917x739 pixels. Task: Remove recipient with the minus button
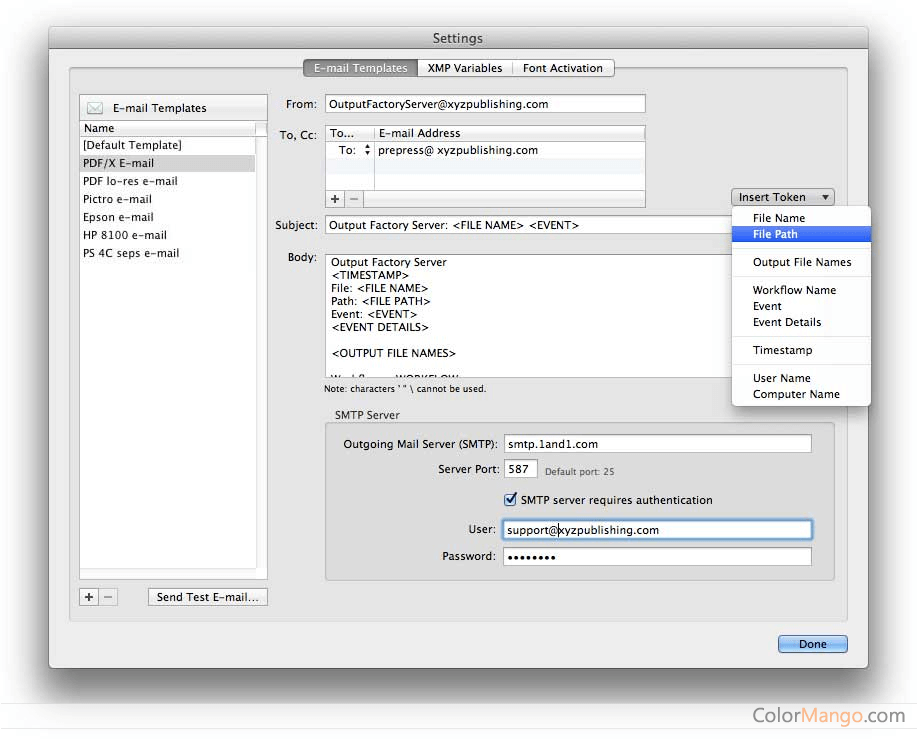click(x=354, y=199)
